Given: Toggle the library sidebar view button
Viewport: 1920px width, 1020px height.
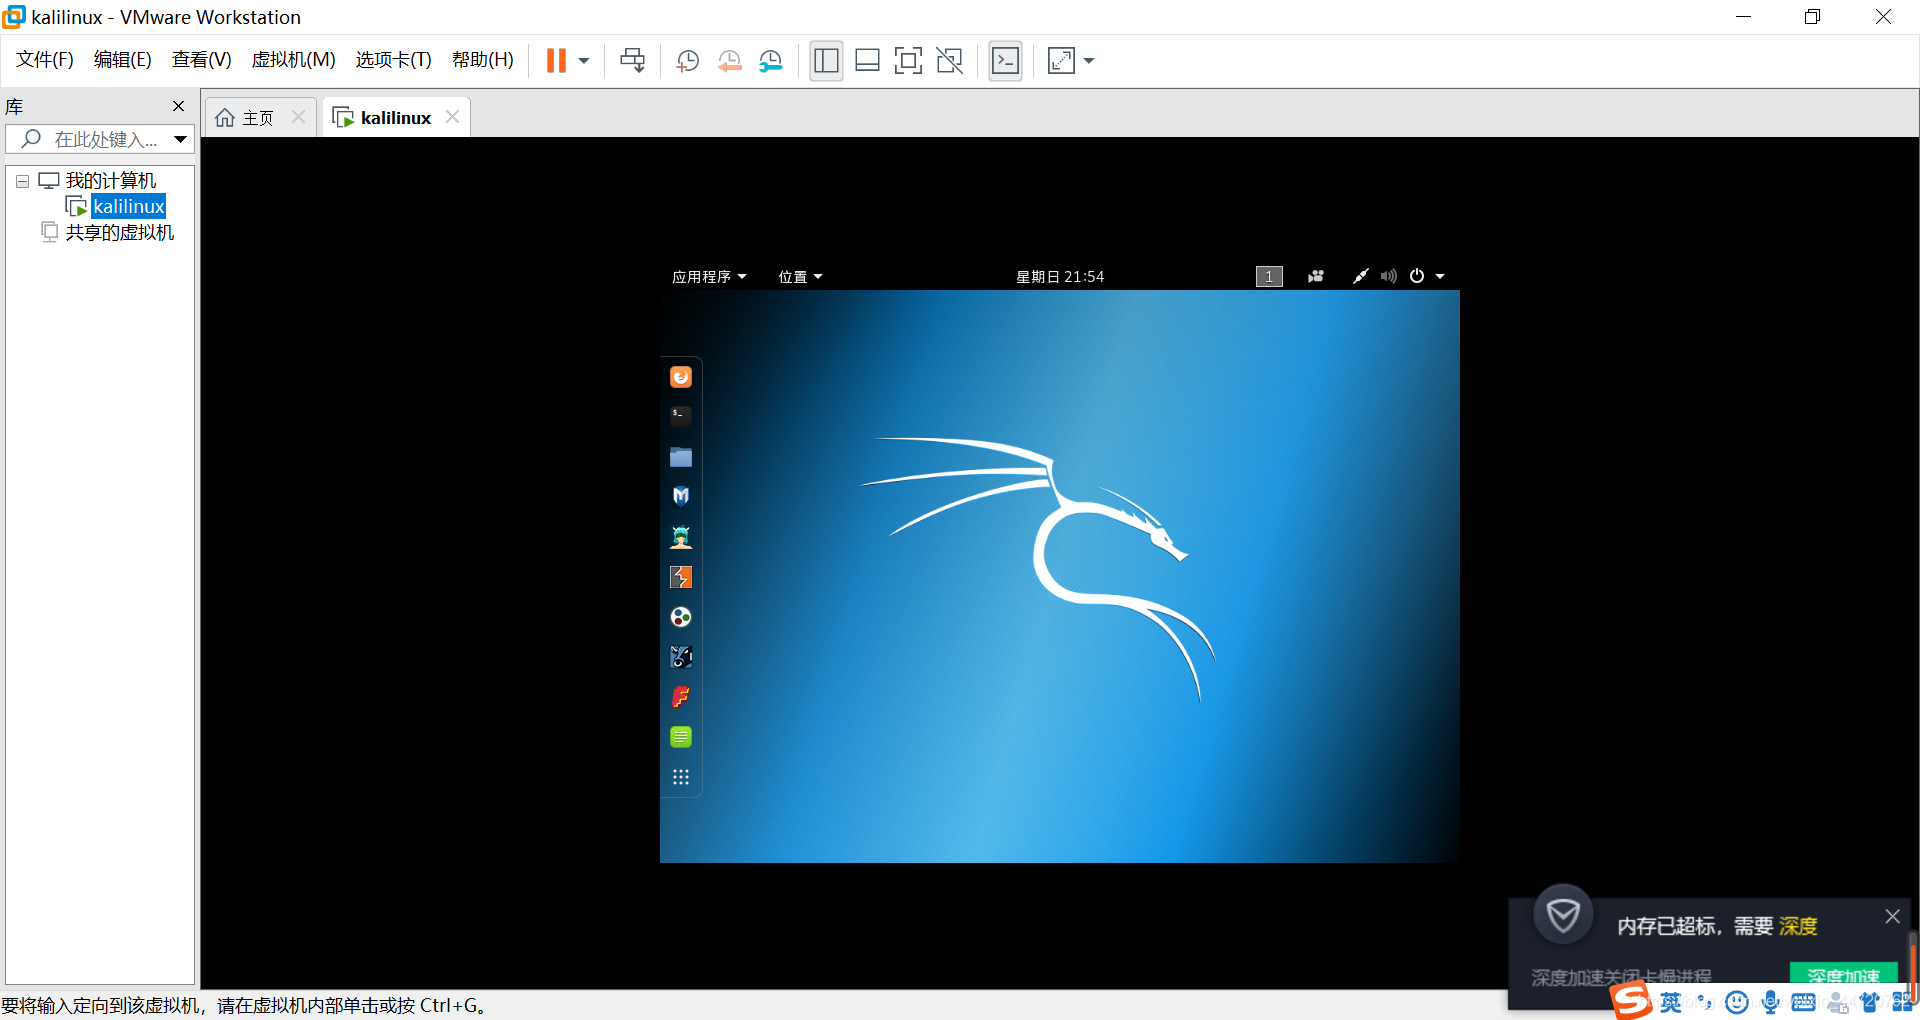Looking at the screenshot, I should coord(826,61).
